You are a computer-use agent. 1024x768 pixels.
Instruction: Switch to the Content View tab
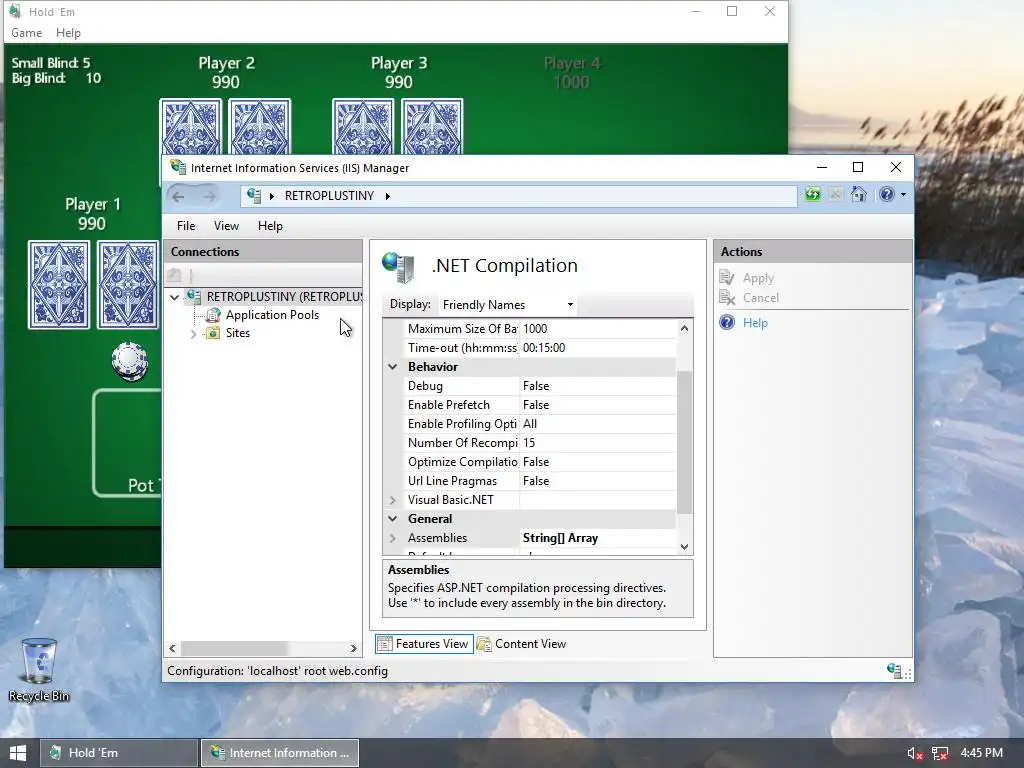click(521, 644)
